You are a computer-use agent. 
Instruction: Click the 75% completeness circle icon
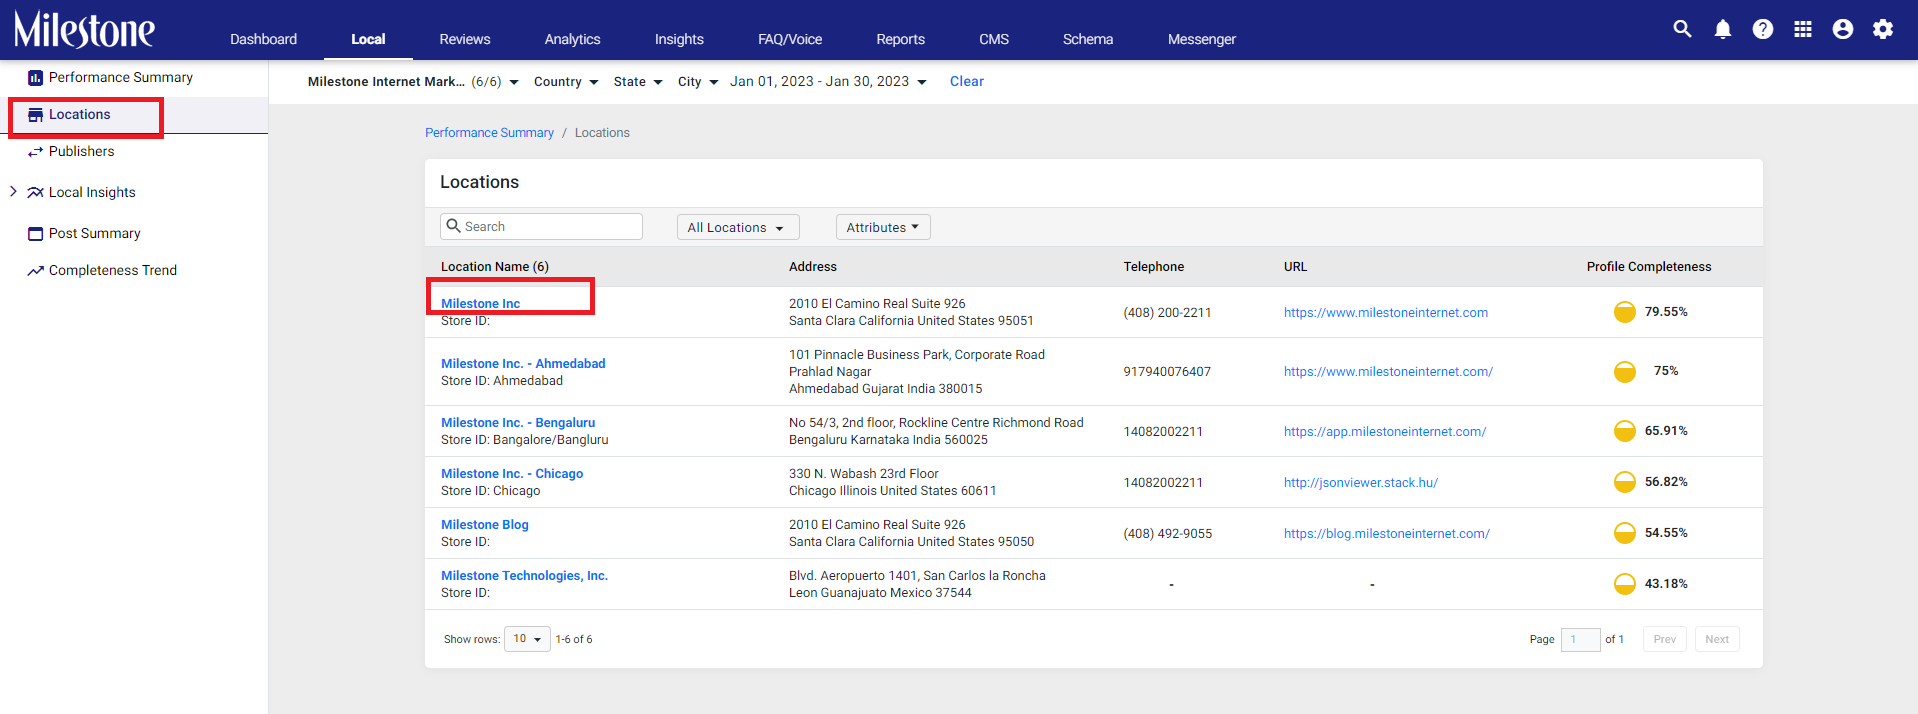point(1625,371)
